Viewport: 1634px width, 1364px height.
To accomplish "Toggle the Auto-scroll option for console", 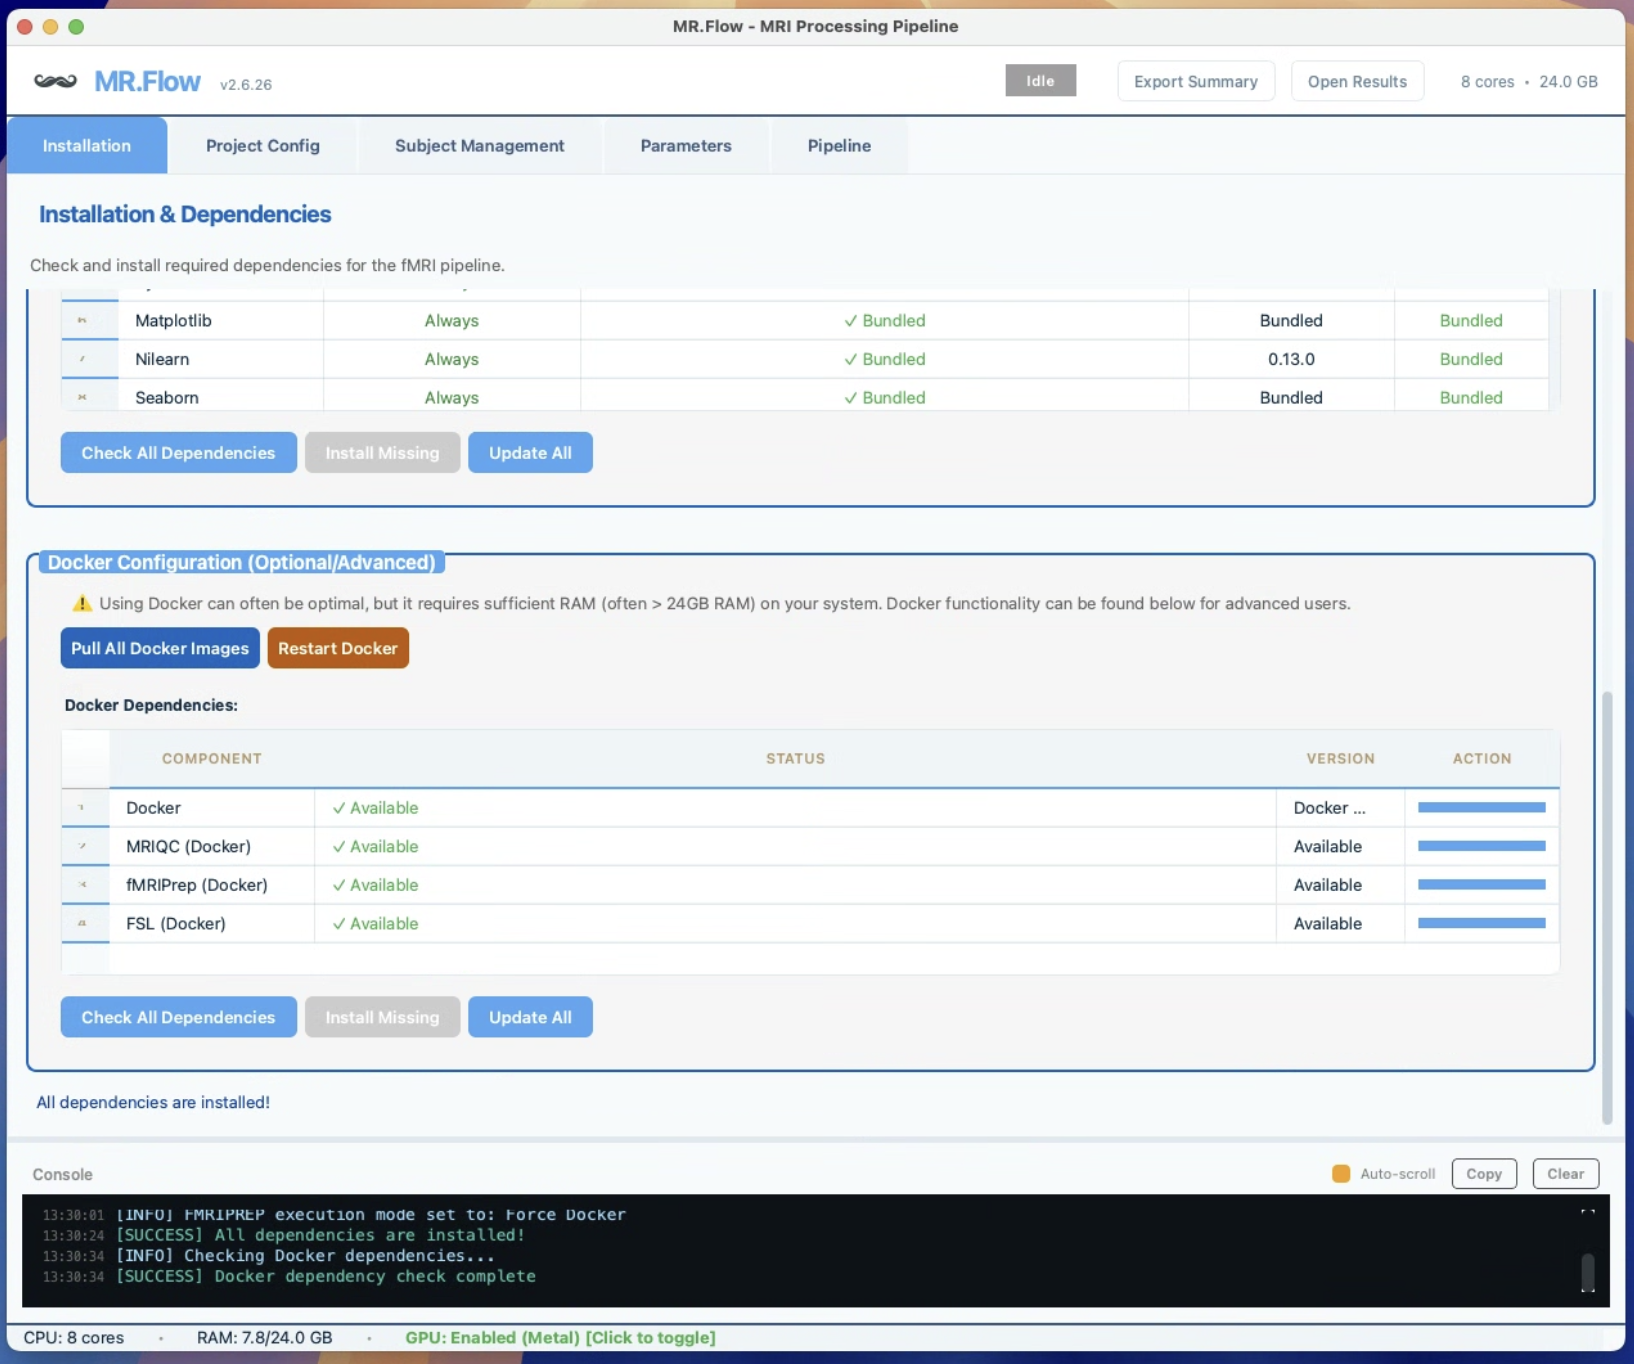I will pyautogui.click(x=1340, y=1174).
